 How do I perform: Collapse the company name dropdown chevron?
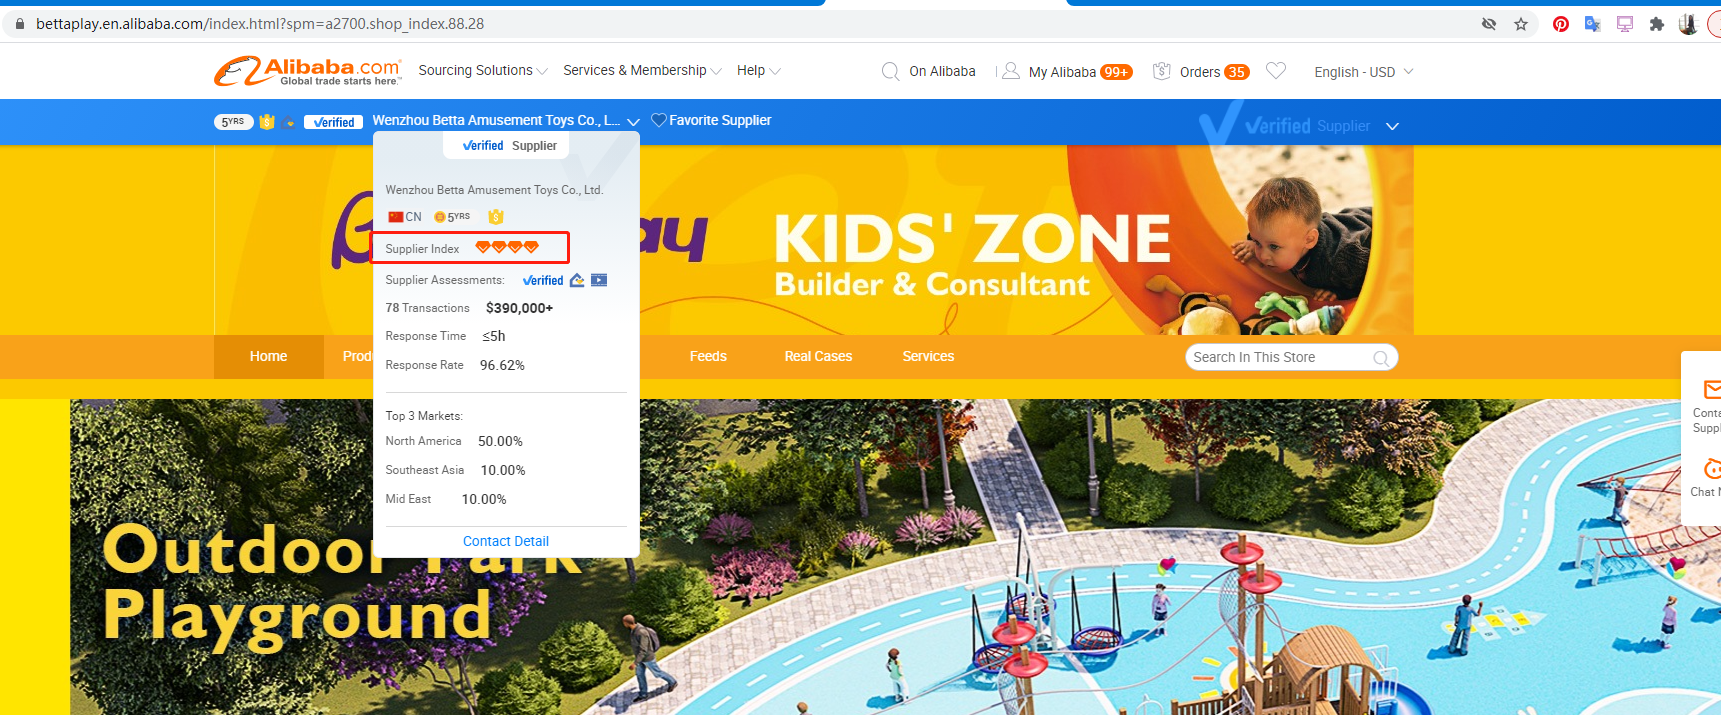(633, 122)
